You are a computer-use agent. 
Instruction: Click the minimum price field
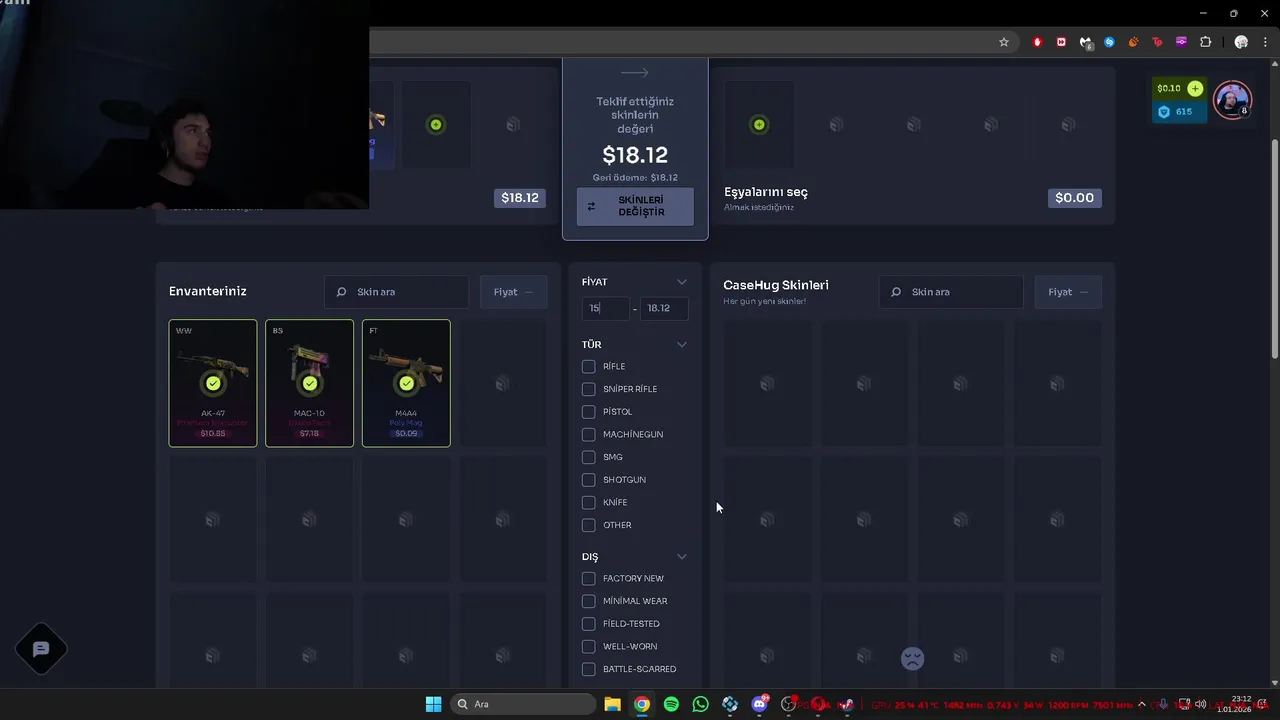click(x=606, y=308)
